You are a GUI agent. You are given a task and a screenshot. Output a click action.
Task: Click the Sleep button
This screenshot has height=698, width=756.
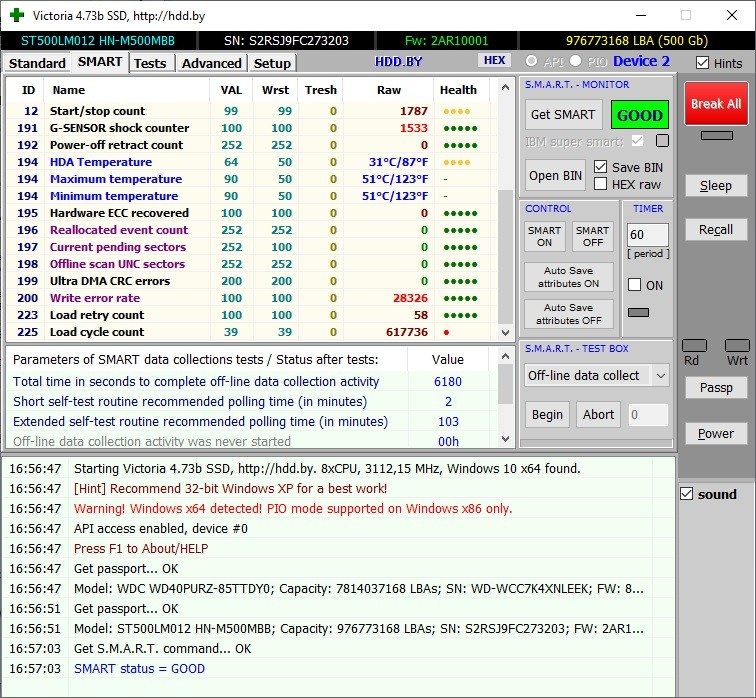[716, 186]
